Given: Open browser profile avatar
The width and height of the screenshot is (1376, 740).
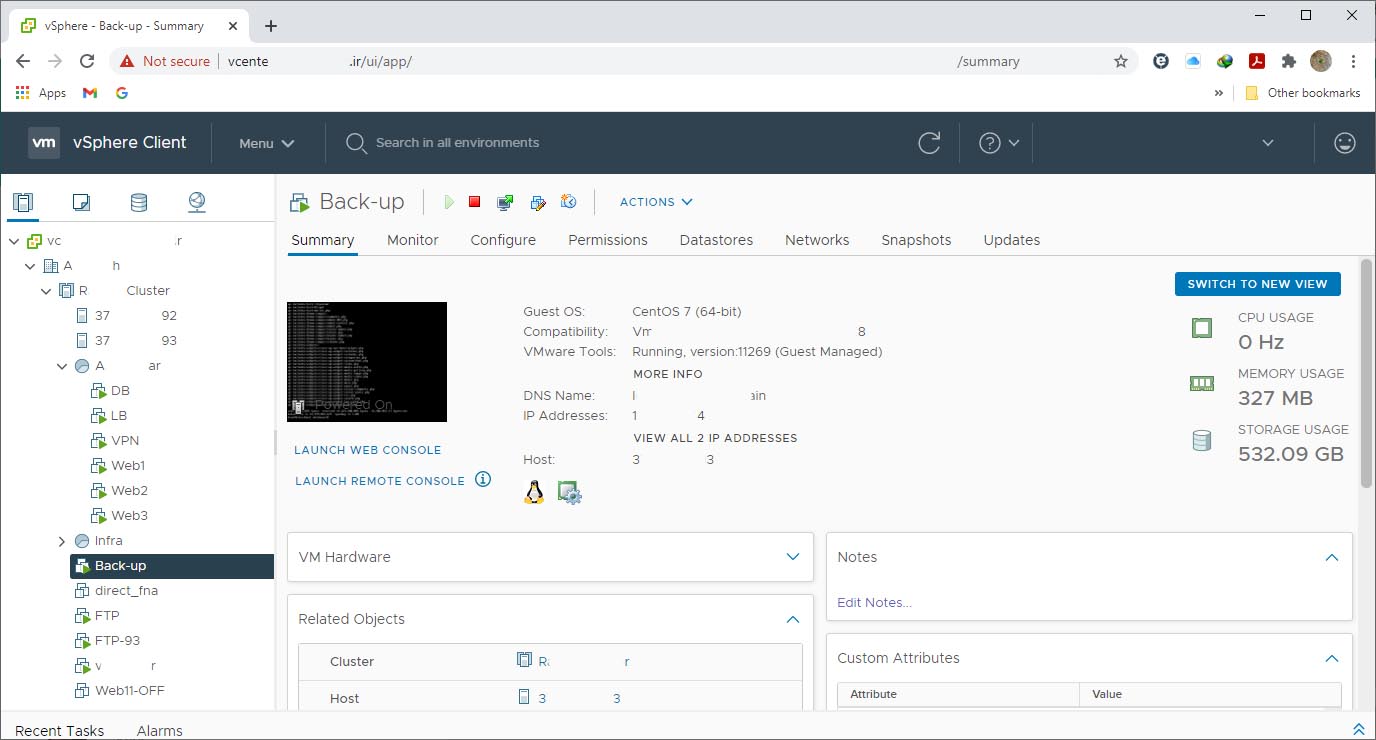Looking at the screenshot, I should (x=1321, y=61).
